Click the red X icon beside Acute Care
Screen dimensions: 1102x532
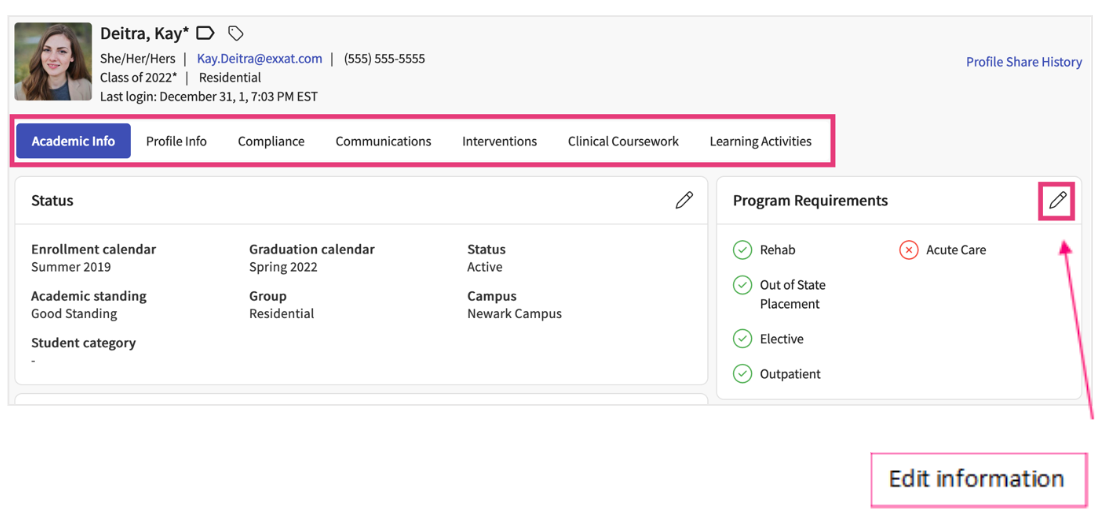pos(908,250)
